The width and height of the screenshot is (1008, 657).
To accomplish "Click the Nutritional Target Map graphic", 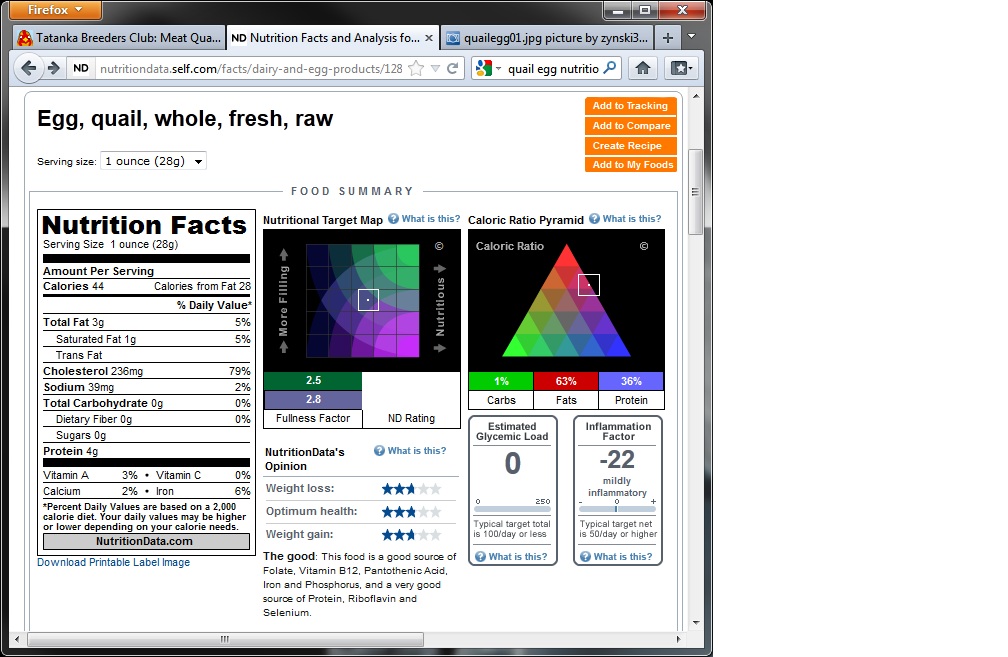I will point(362,300).
